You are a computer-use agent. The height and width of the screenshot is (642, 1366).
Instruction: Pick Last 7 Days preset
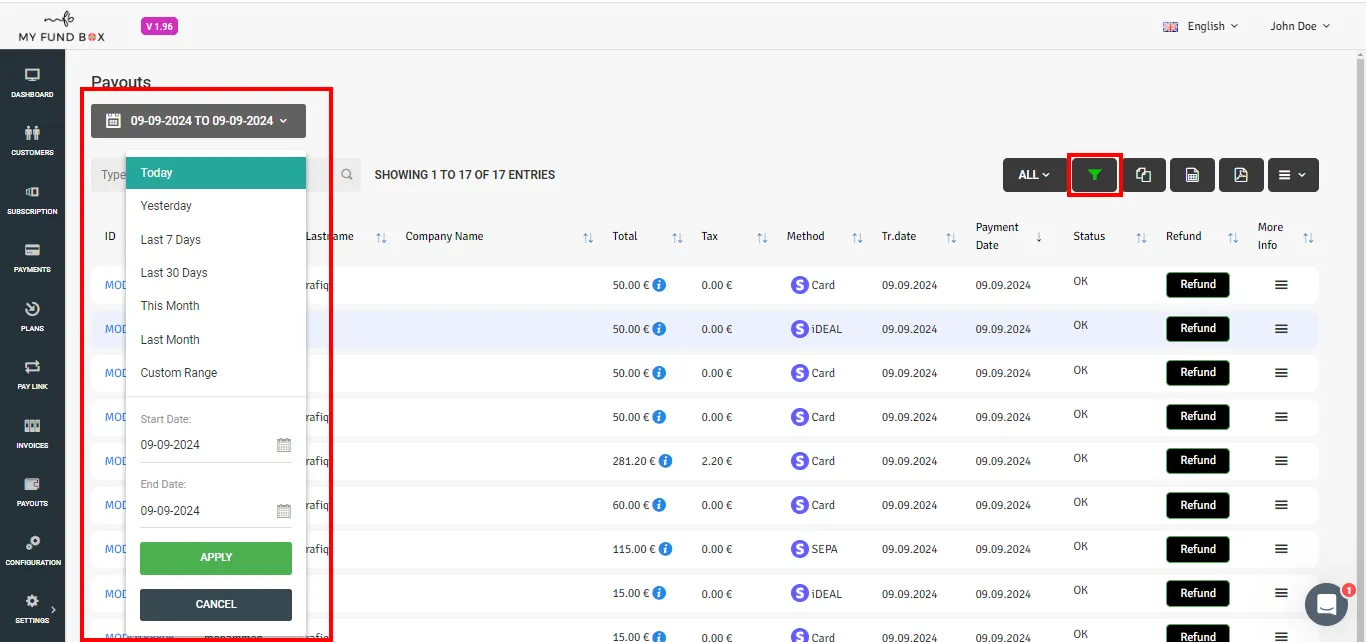(216, 240)
